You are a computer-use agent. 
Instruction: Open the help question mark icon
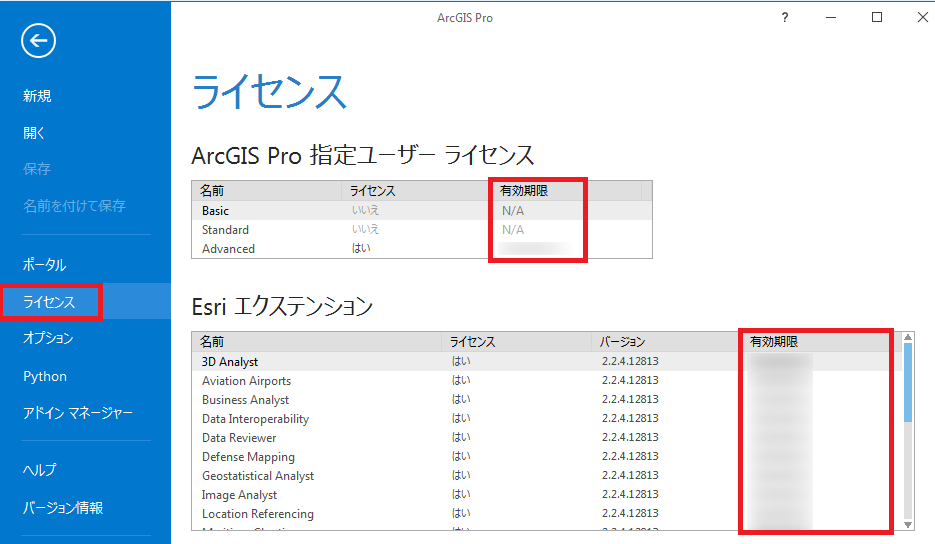coord(785,17)
